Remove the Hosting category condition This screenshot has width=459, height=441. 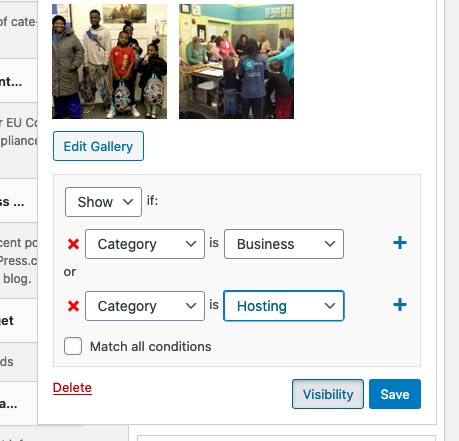[x=73, y=306]
